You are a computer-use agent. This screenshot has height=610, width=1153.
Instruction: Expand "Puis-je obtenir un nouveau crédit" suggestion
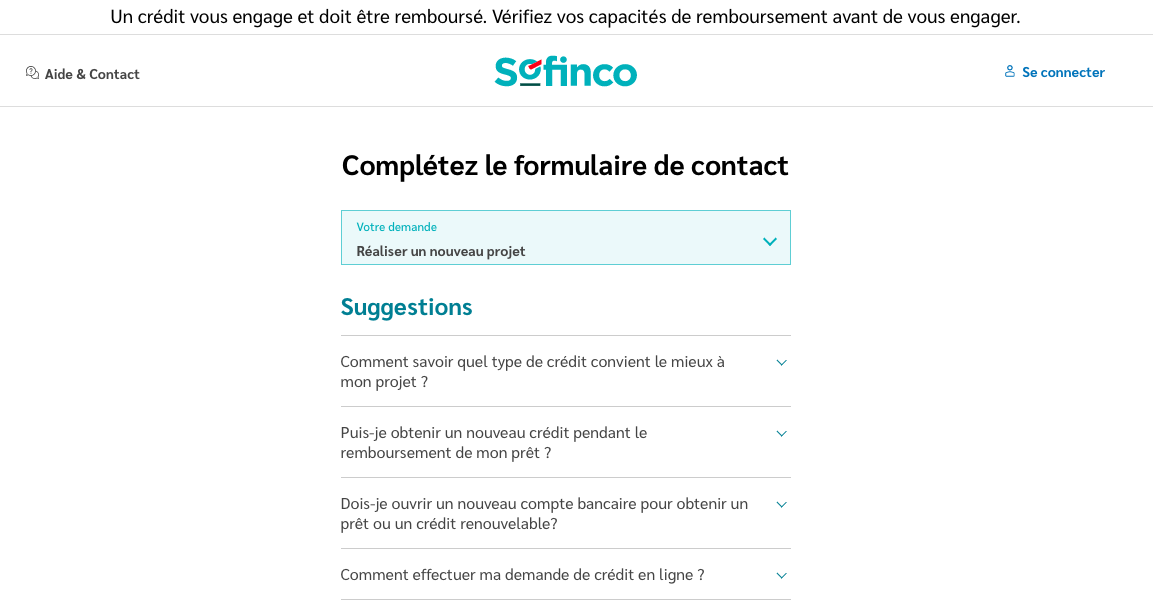[x=494, y=442]
